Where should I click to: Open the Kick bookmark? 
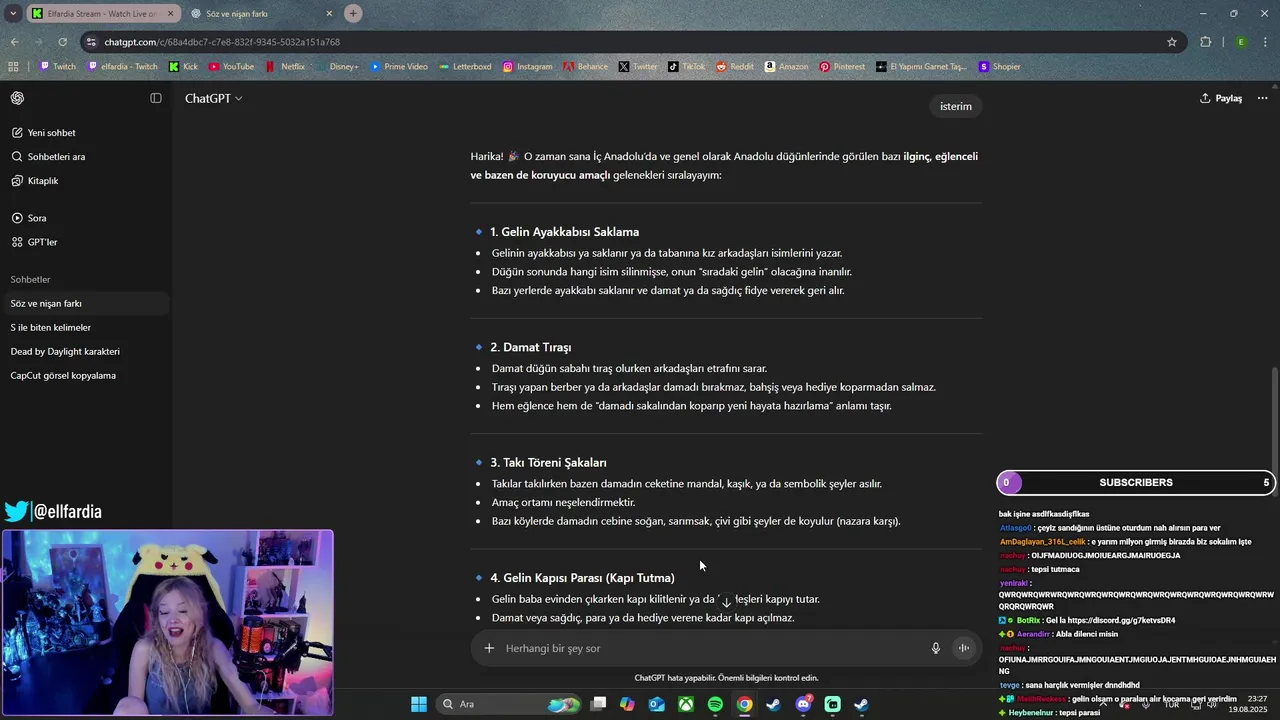click(183, 67)
